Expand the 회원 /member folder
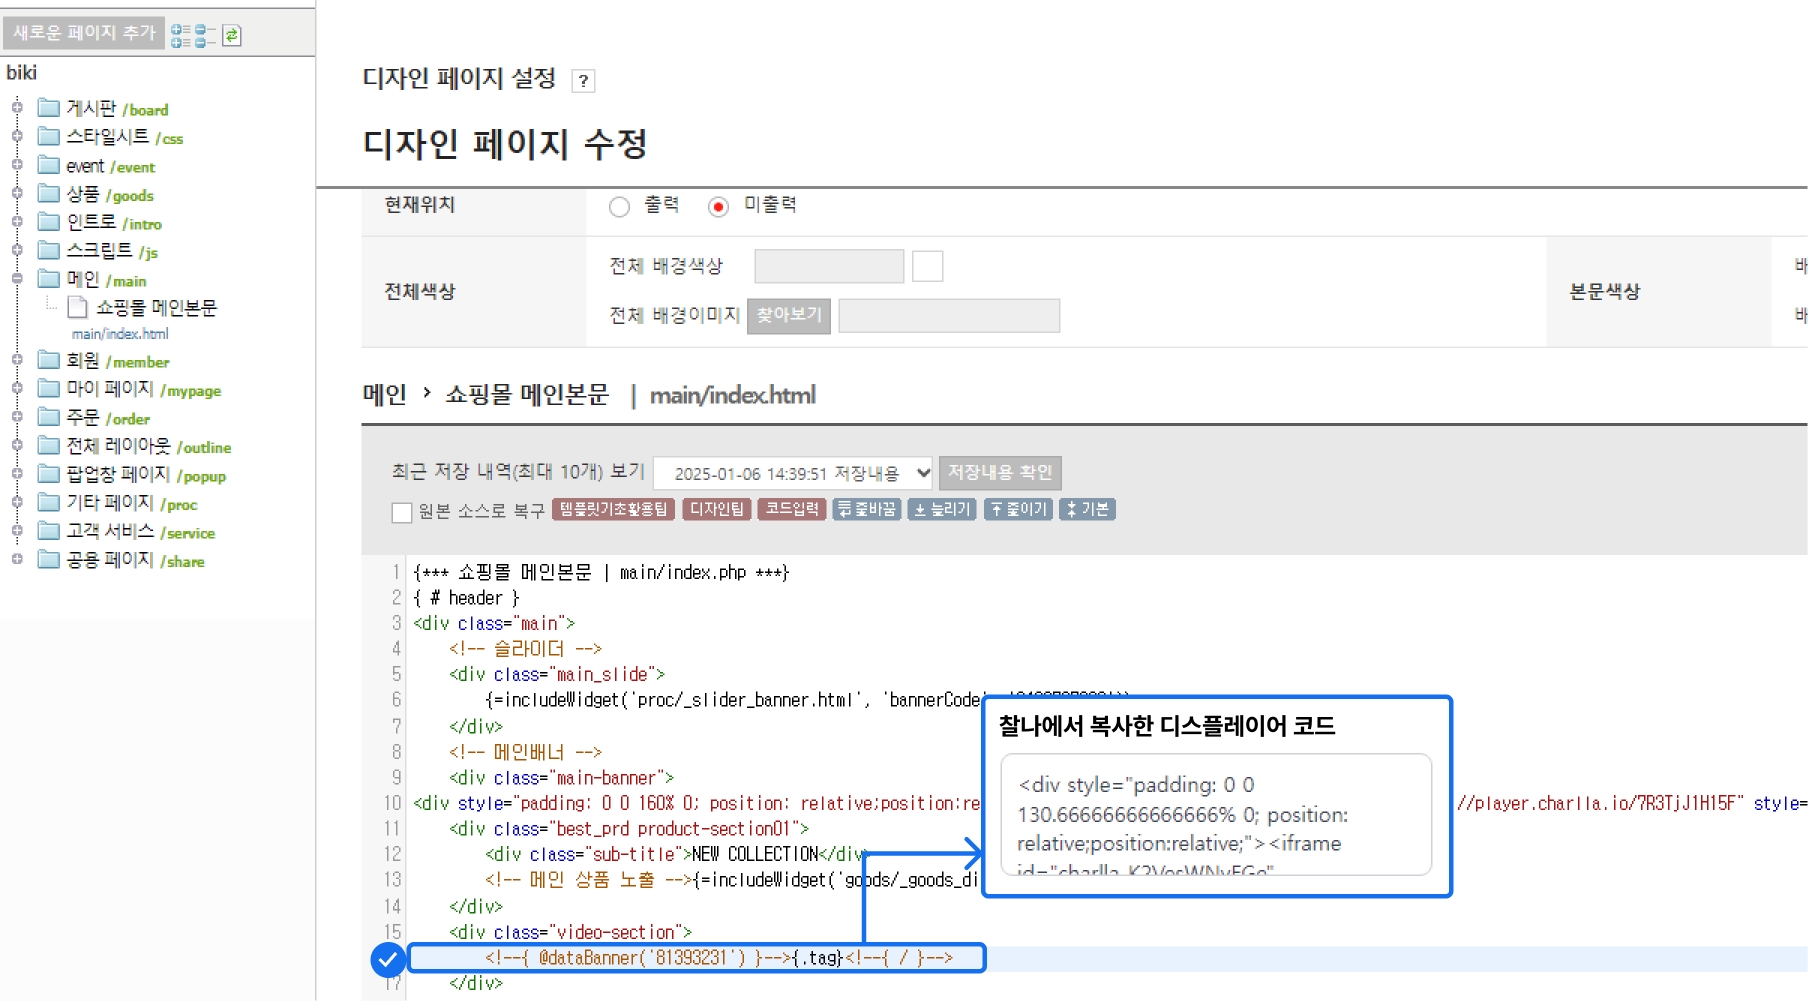 [17, 360]
